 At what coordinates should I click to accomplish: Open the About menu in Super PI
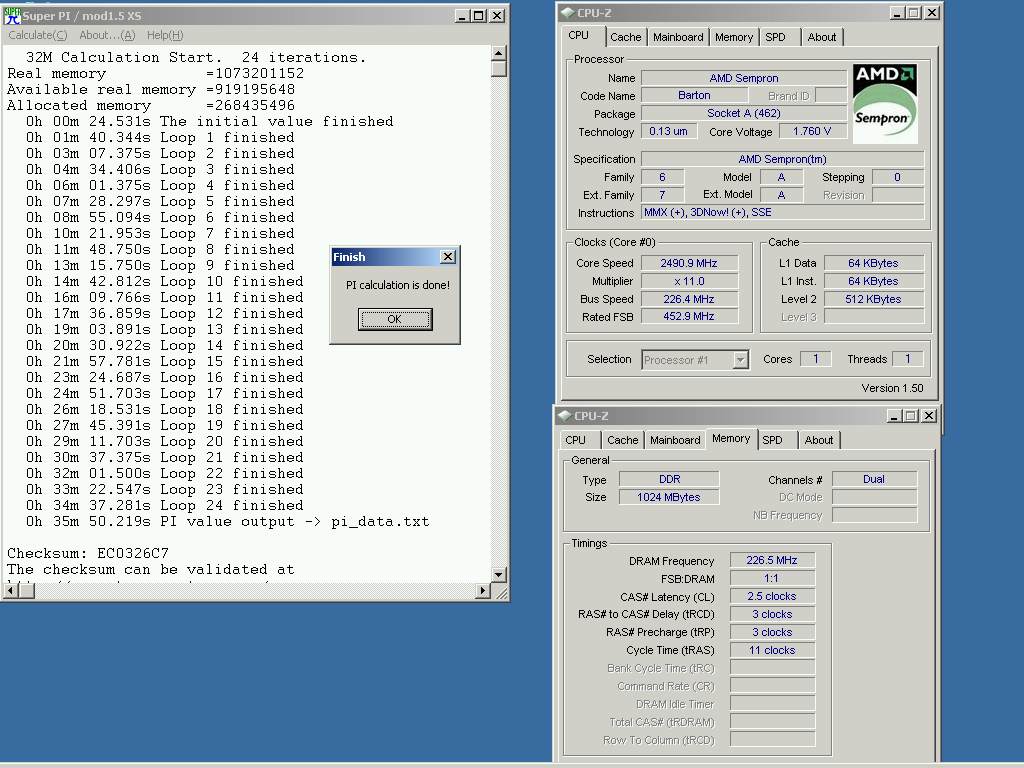(107, 35)
